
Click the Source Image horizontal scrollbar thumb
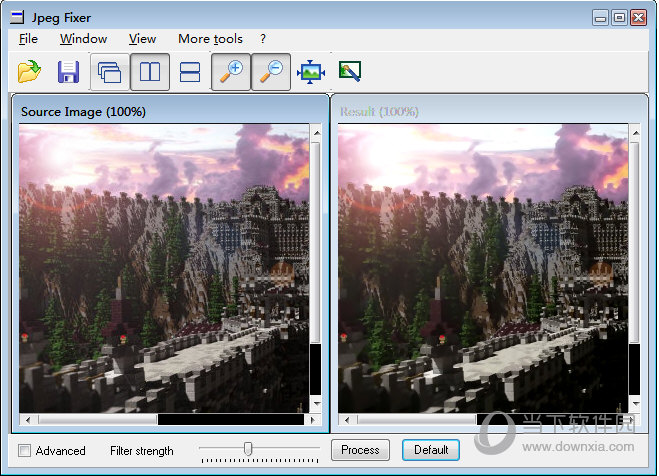tap(98, 420)
